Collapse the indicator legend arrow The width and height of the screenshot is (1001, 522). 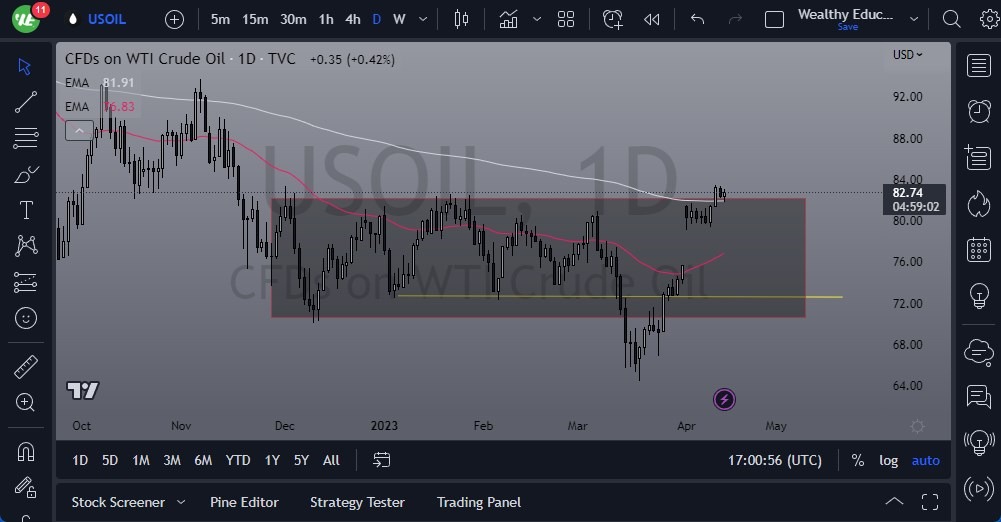[76, 130]
